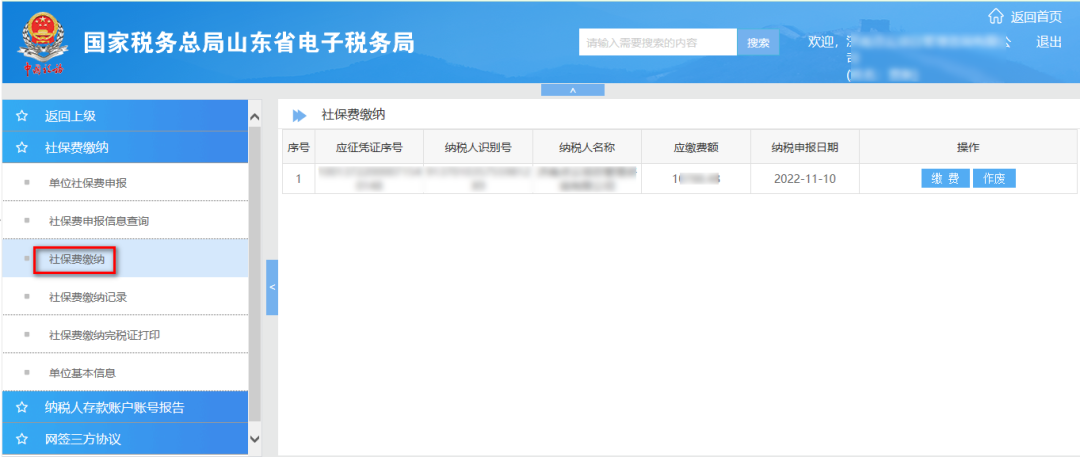The height and width of the screenshot is (457, 1080).
Task: Focus the search input field in header
Action: click(657, 42)
